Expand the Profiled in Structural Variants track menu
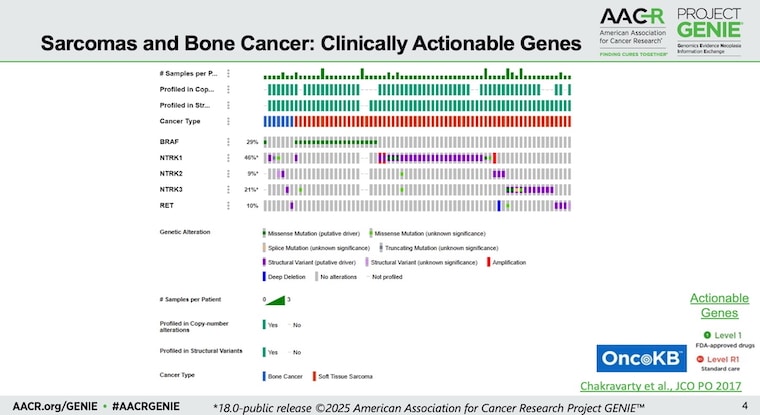 [x=229, y=105]
